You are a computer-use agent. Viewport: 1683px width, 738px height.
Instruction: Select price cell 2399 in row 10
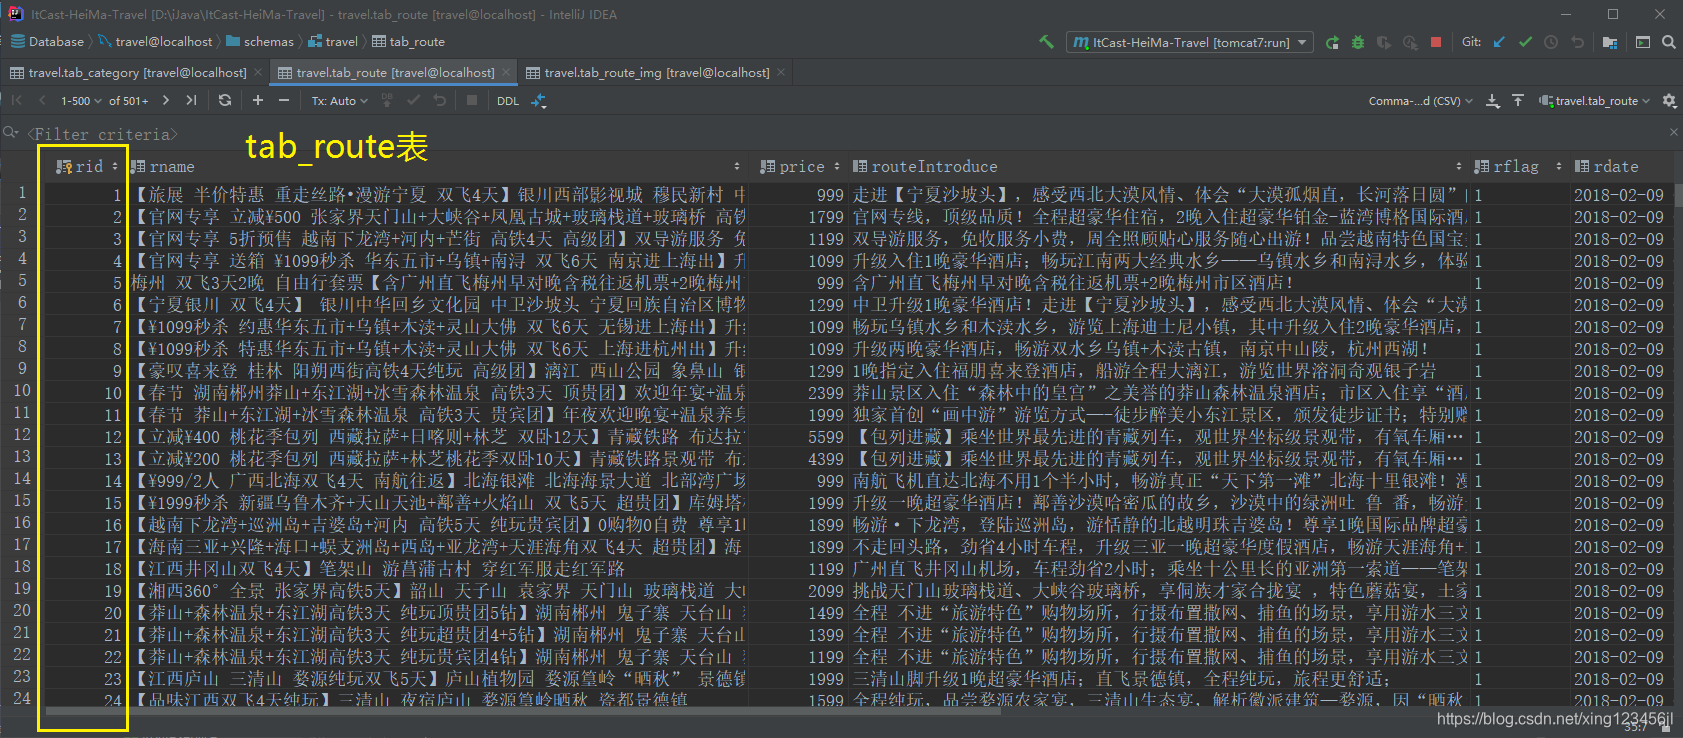click(x=799, y=393)
